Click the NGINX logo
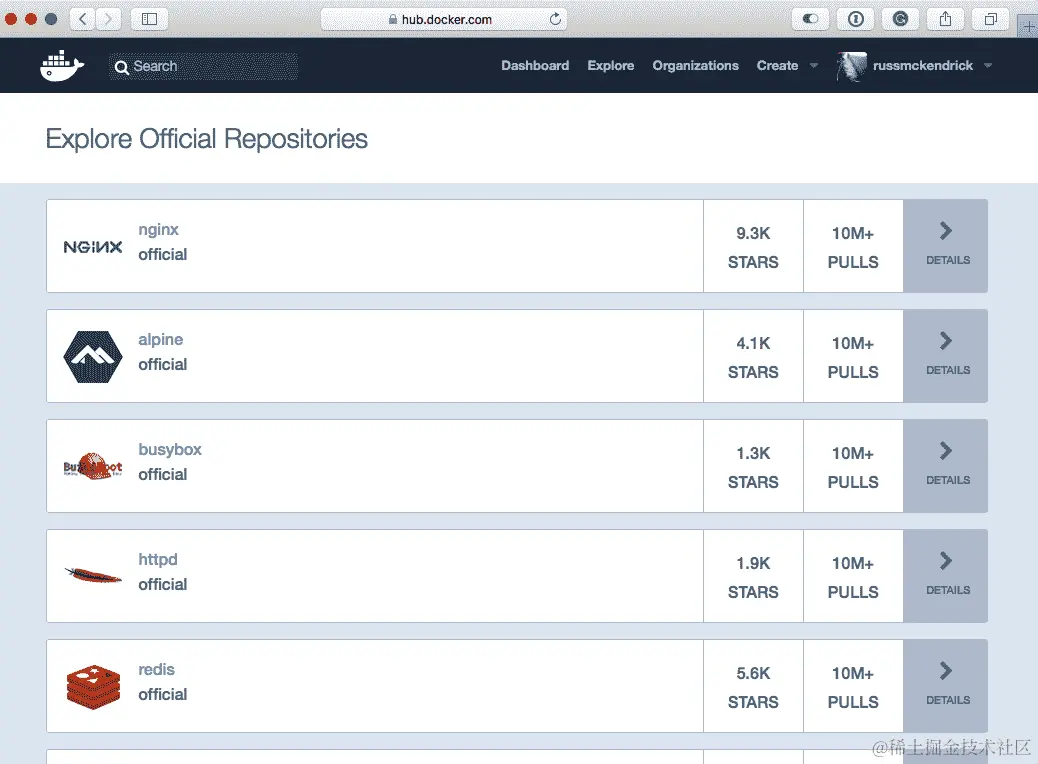Image resolution: width=1038 pixels, height=764 pixels. click(93, 247)
